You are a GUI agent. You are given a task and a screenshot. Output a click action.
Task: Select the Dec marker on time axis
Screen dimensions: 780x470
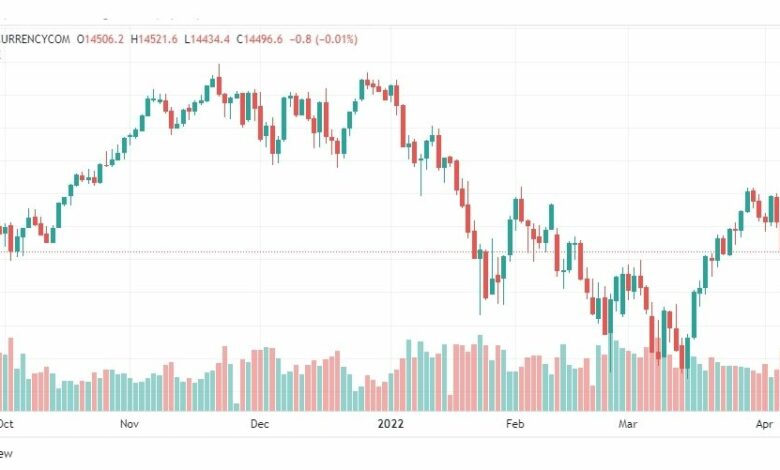(x=260, y=424)
